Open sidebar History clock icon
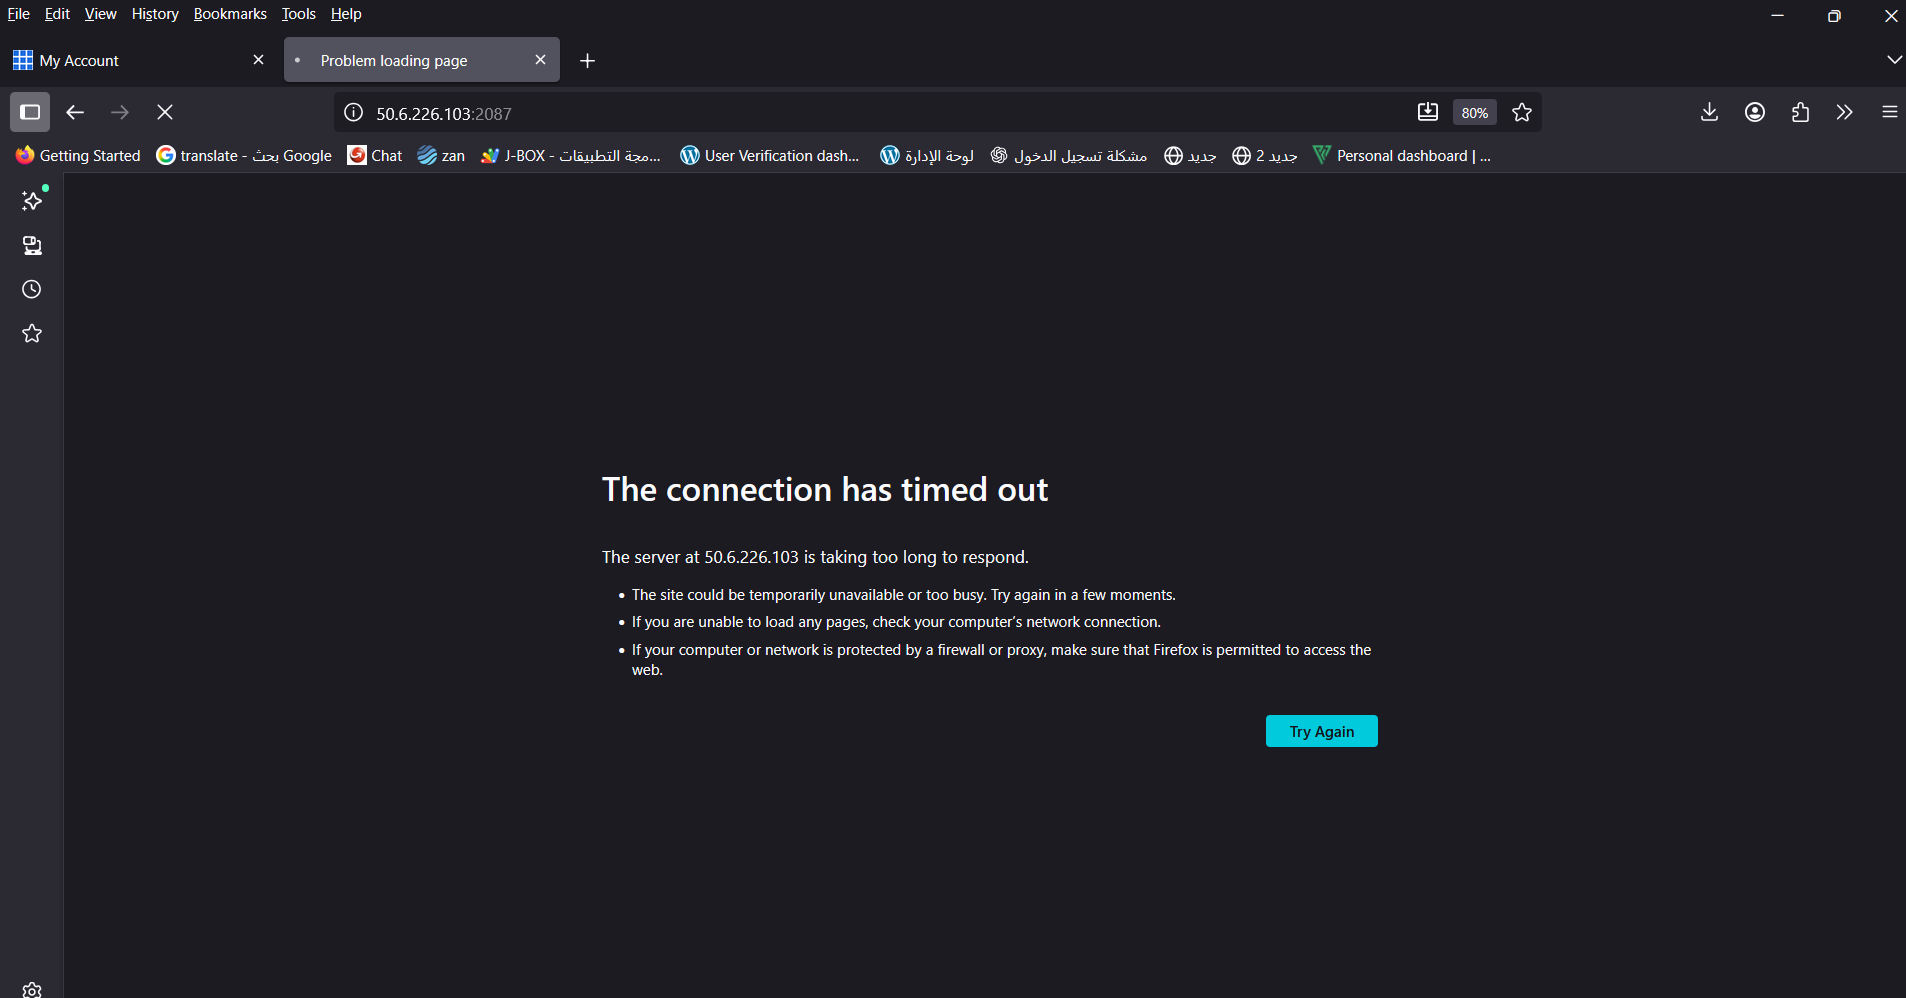Viewport: 1906px width, 998px height. tap(32, 290)
